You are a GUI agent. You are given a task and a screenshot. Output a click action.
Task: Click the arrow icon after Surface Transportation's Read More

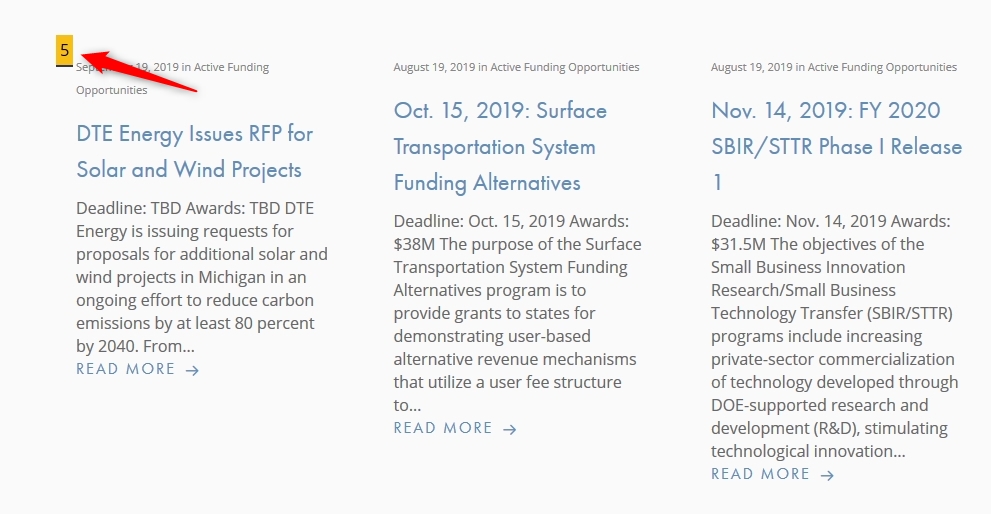click(510, 429)
